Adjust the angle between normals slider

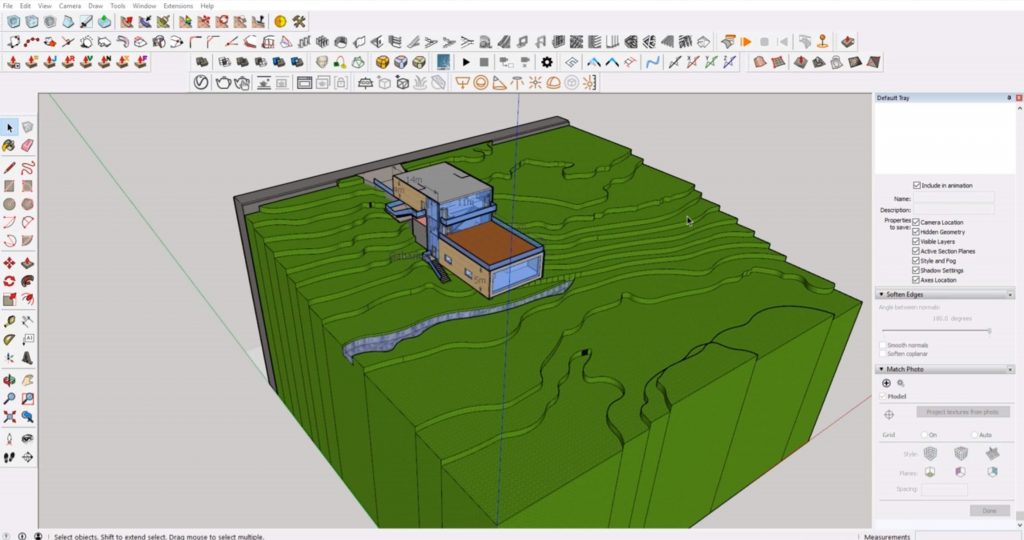(989, 331)
